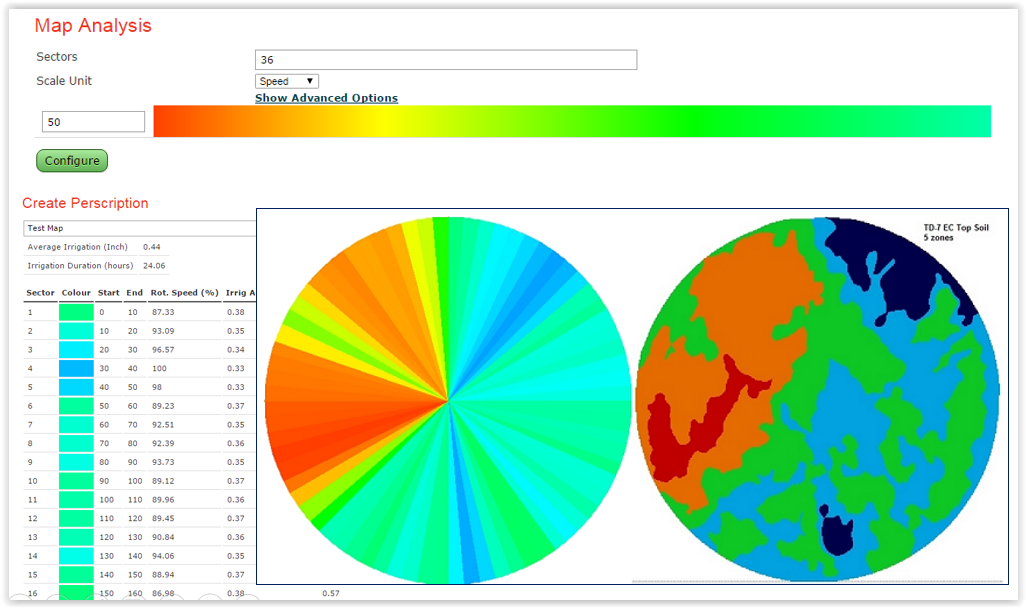Click the End column header
The width and height of the screenshot is (1026, 608).
coord(135,293)
